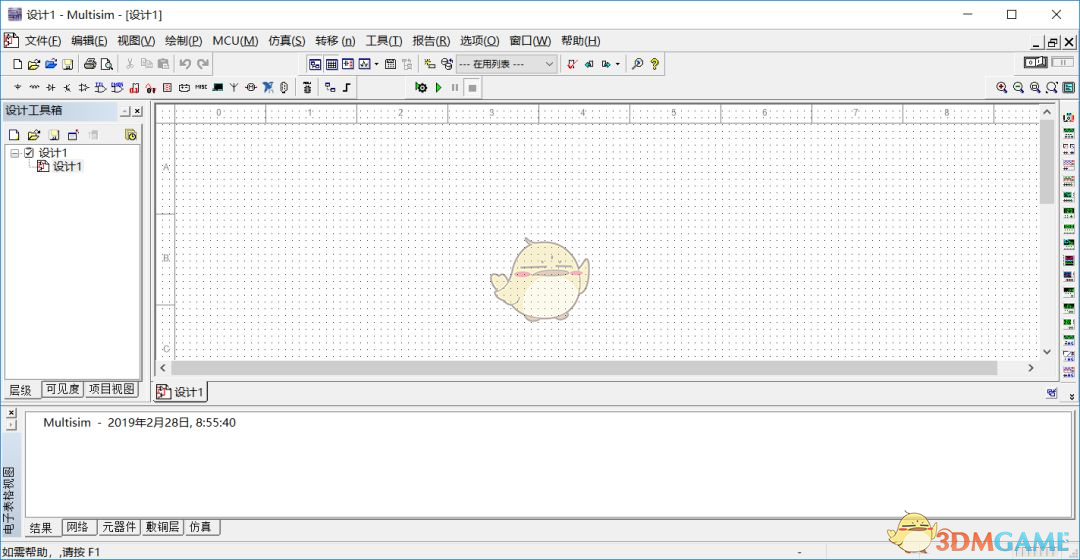Zoom to fit the page
Image resolution: width=1080 pixels, height=560 pixels.
pos(1052,87)
